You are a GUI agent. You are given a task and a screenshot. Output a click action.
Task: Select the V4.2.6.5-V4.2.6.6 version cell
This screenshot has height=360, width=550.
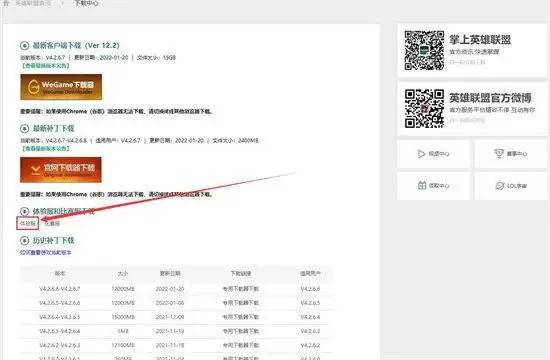(60, 303)
